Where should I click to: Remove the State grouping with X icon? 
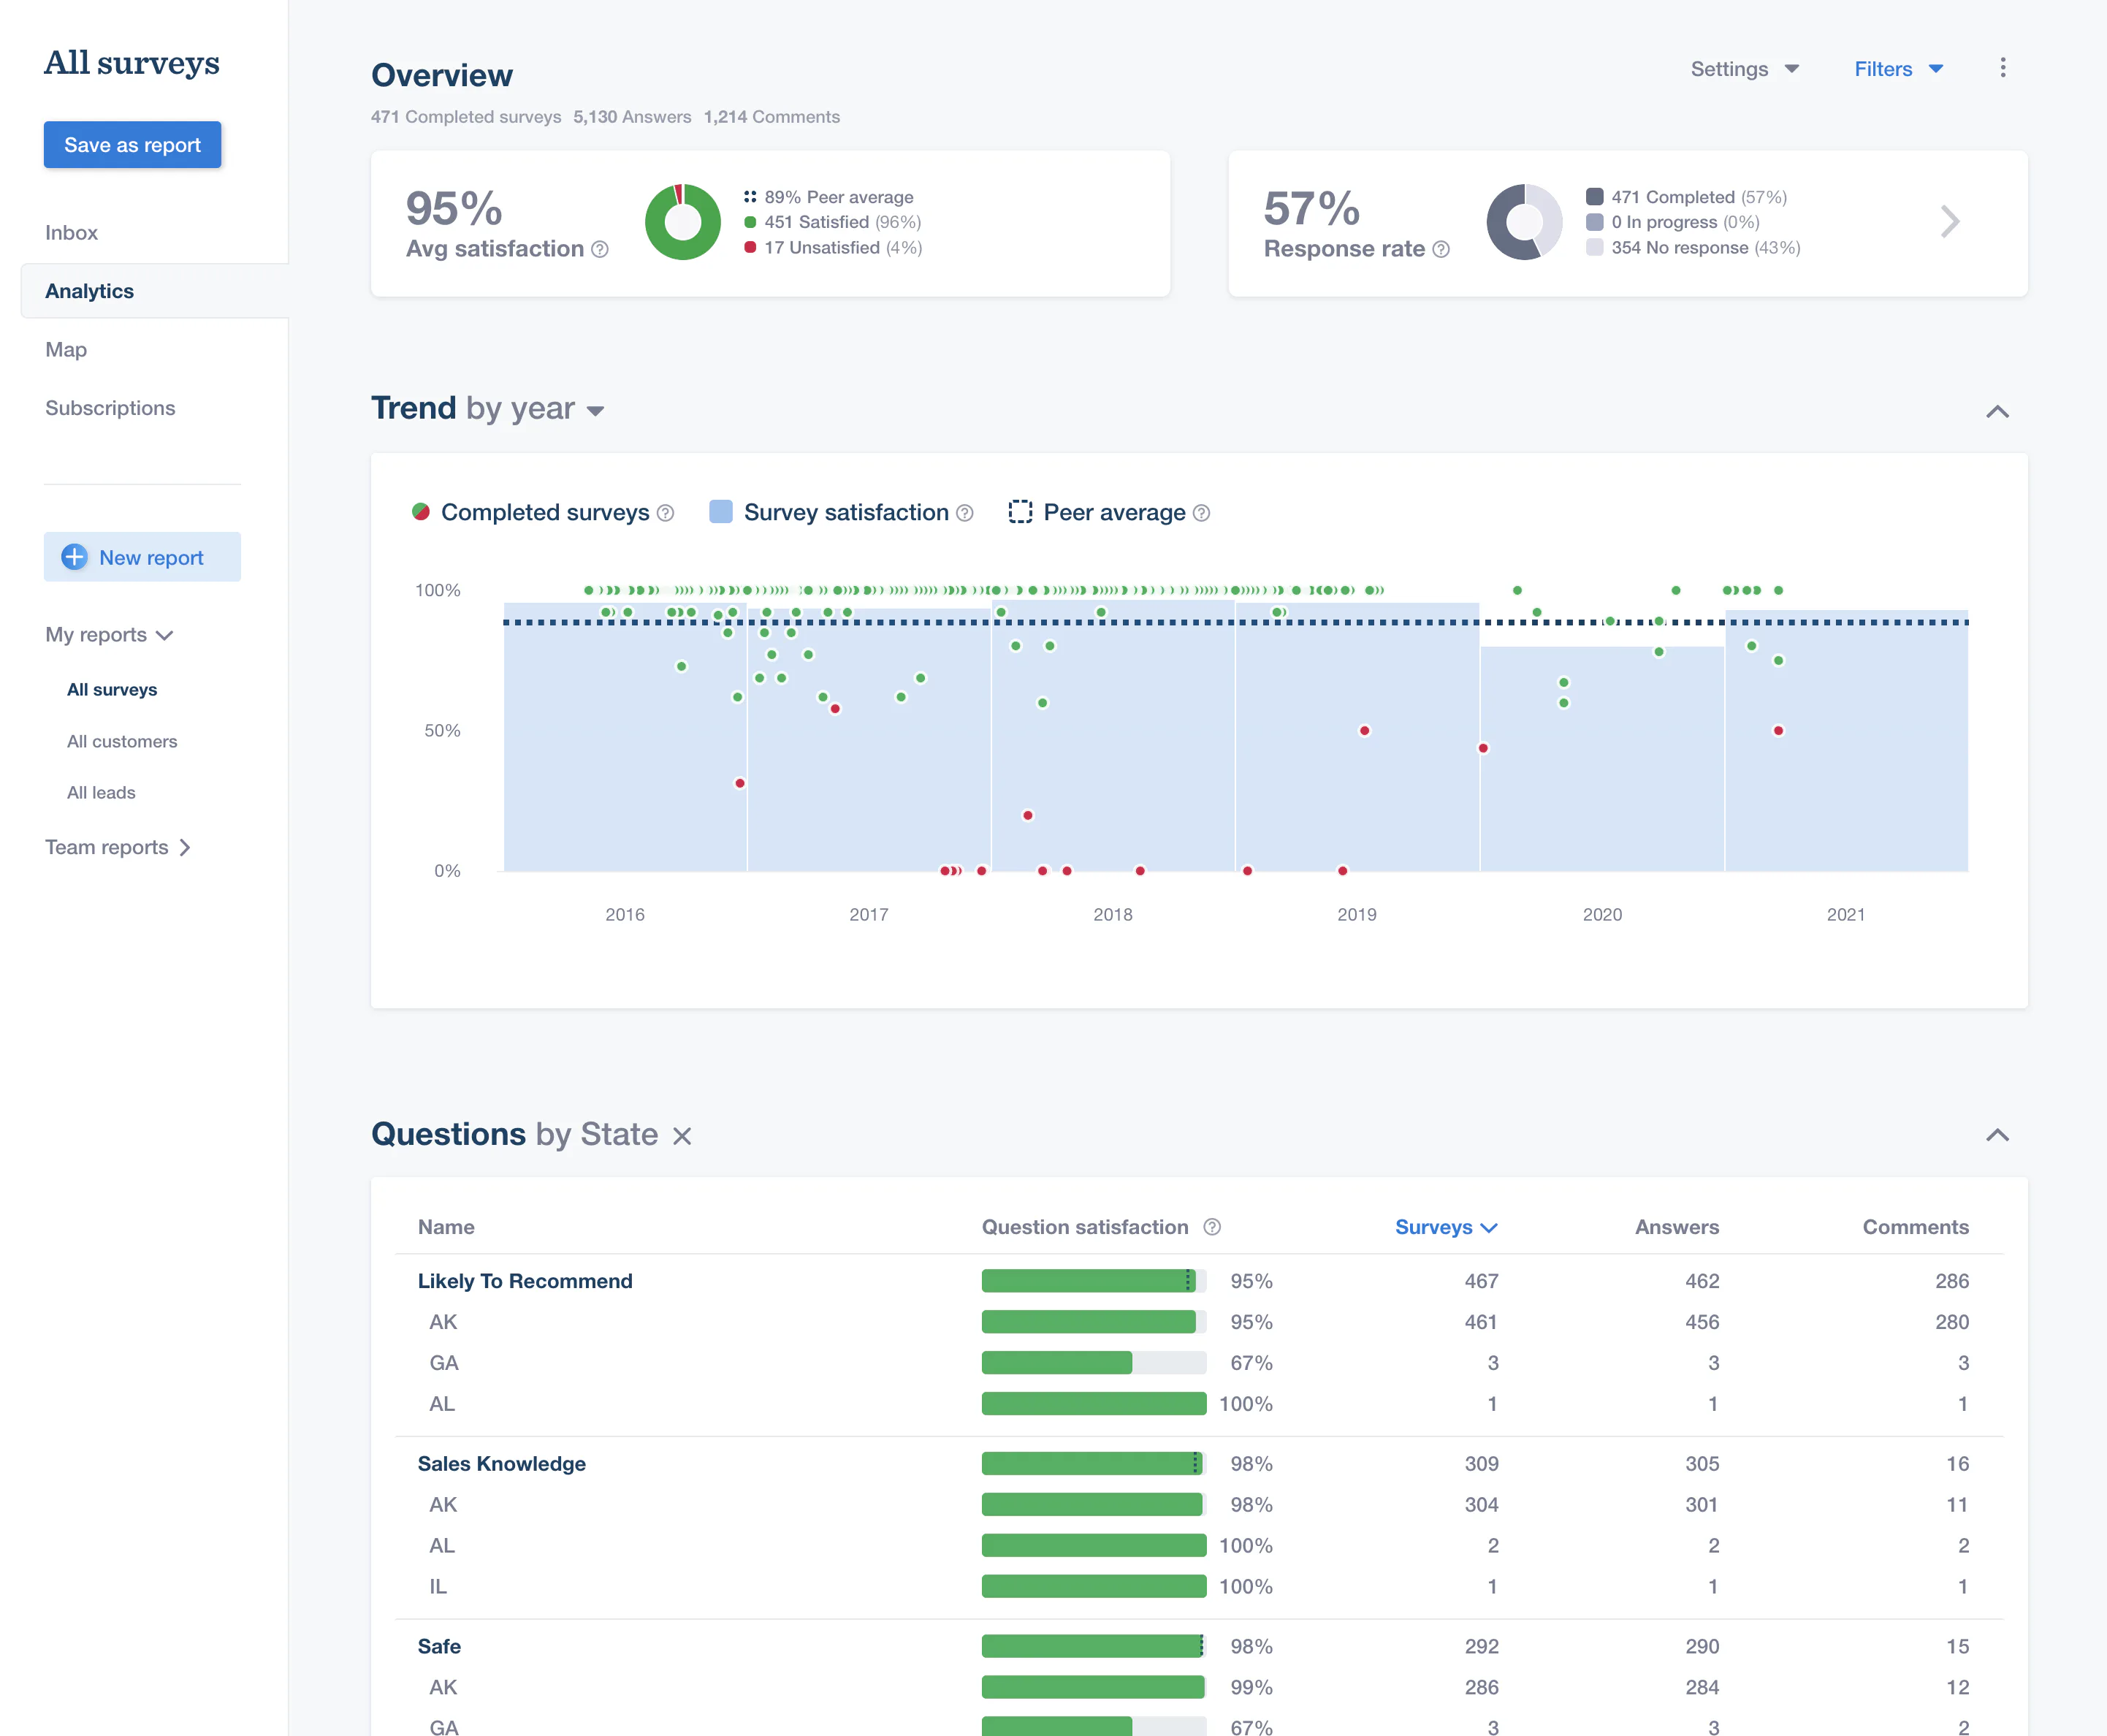(682, 1136)
